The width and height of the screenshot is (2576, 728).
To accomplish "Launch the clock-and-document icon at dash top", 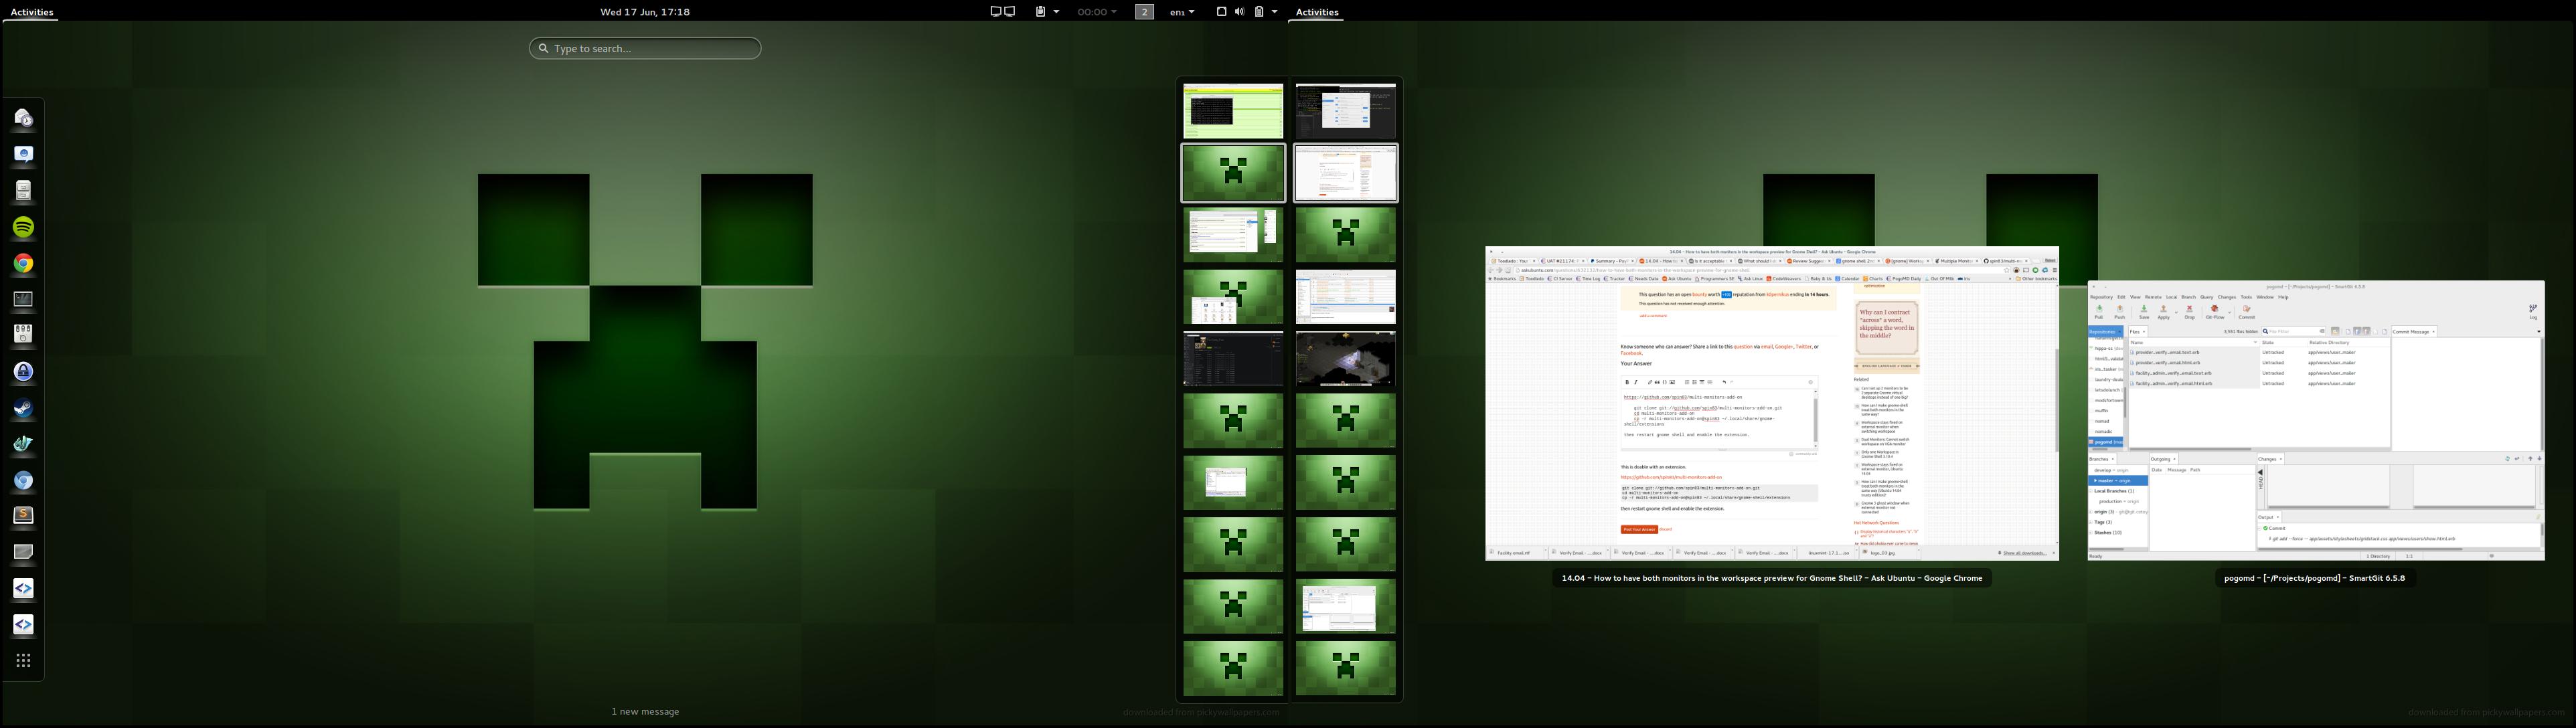I will 23,118.
